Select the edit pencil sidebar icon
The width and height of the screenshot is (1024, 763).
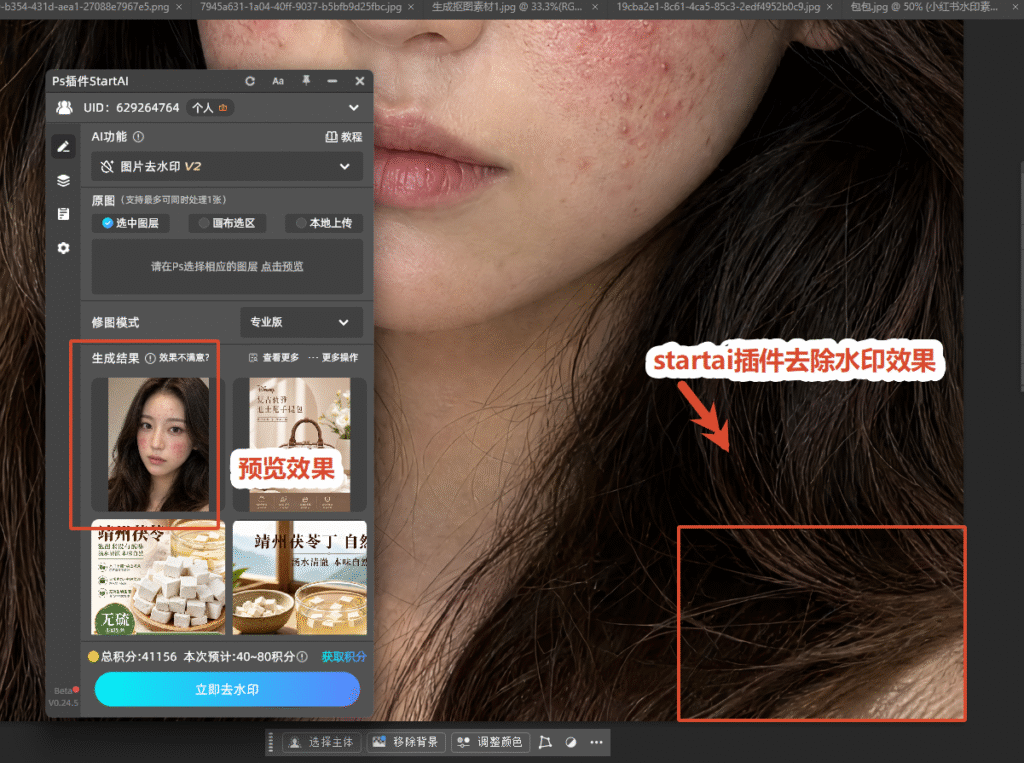click(x=63, y=147)
